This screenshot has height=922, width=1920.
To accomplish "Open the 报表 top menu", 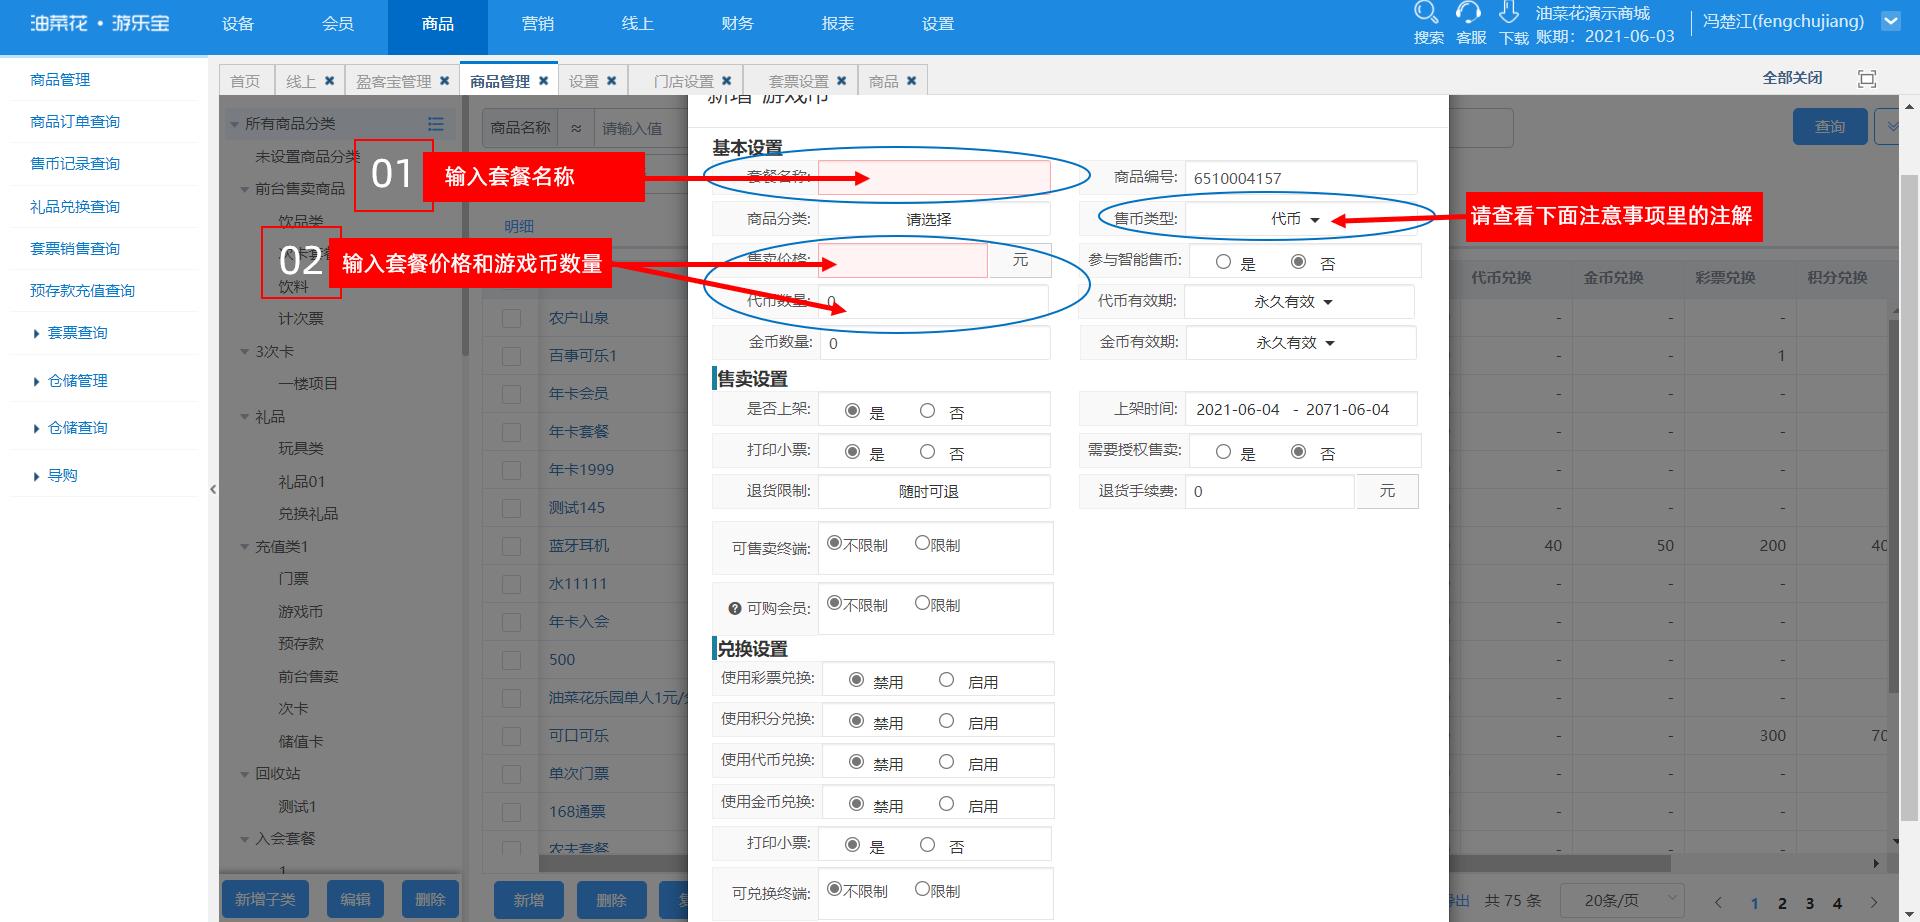I will pyautogui.click(x=838, y=24).
